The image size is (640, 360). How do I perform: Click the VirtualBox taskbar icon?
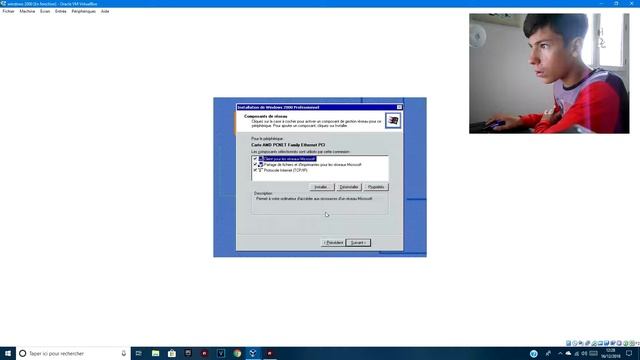(x=253, y=353)
